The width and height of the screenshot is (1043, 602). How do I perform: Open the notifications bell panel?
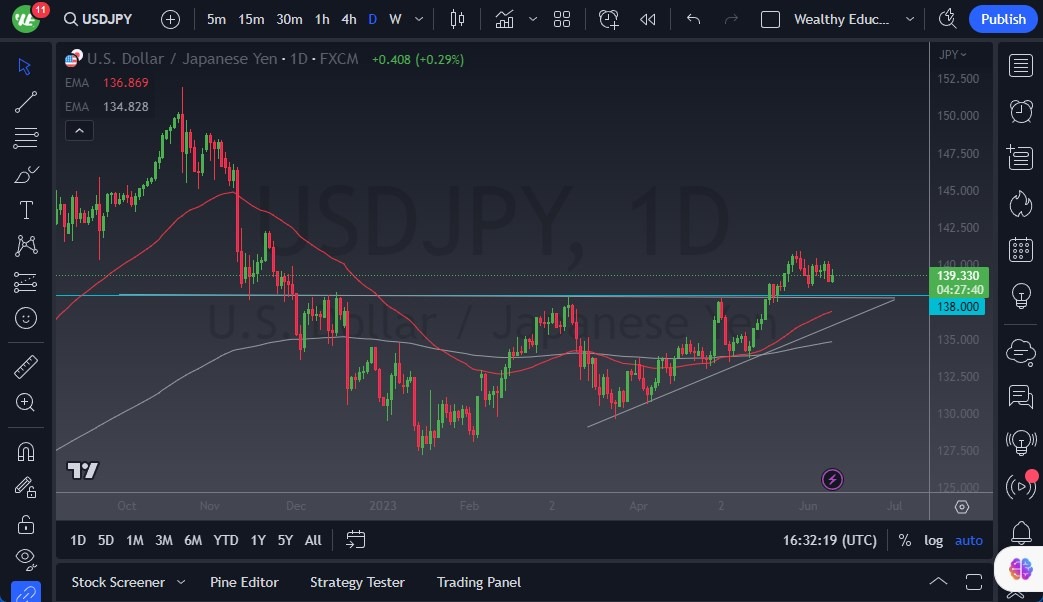tap(1020, 533)
